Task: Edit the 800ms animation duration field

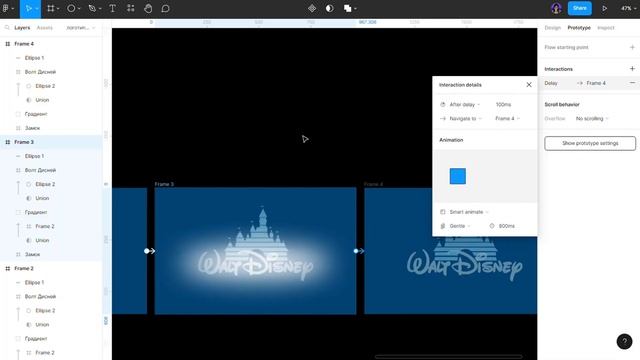Action: point(507,226)
